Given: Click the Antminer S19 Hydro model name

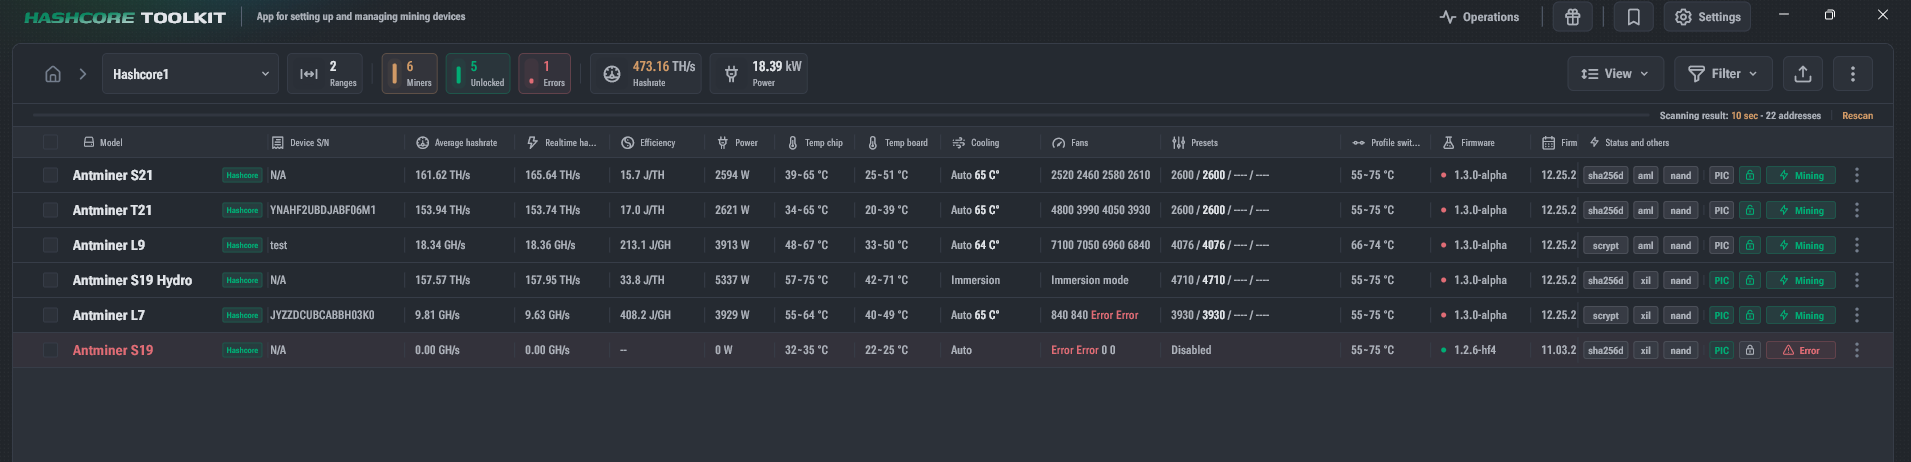Looking at the screenshot, I should click(132, 280).
